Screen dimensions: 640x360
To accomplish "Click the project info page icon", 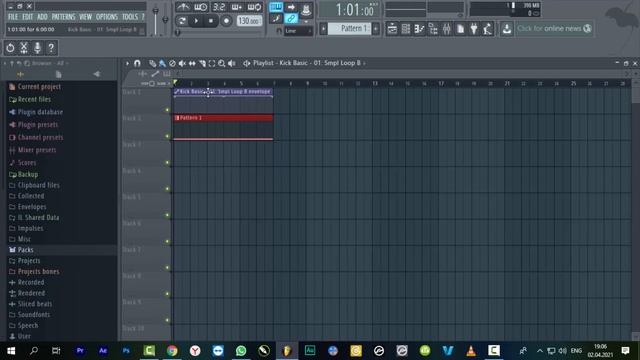I will point(460,29).
